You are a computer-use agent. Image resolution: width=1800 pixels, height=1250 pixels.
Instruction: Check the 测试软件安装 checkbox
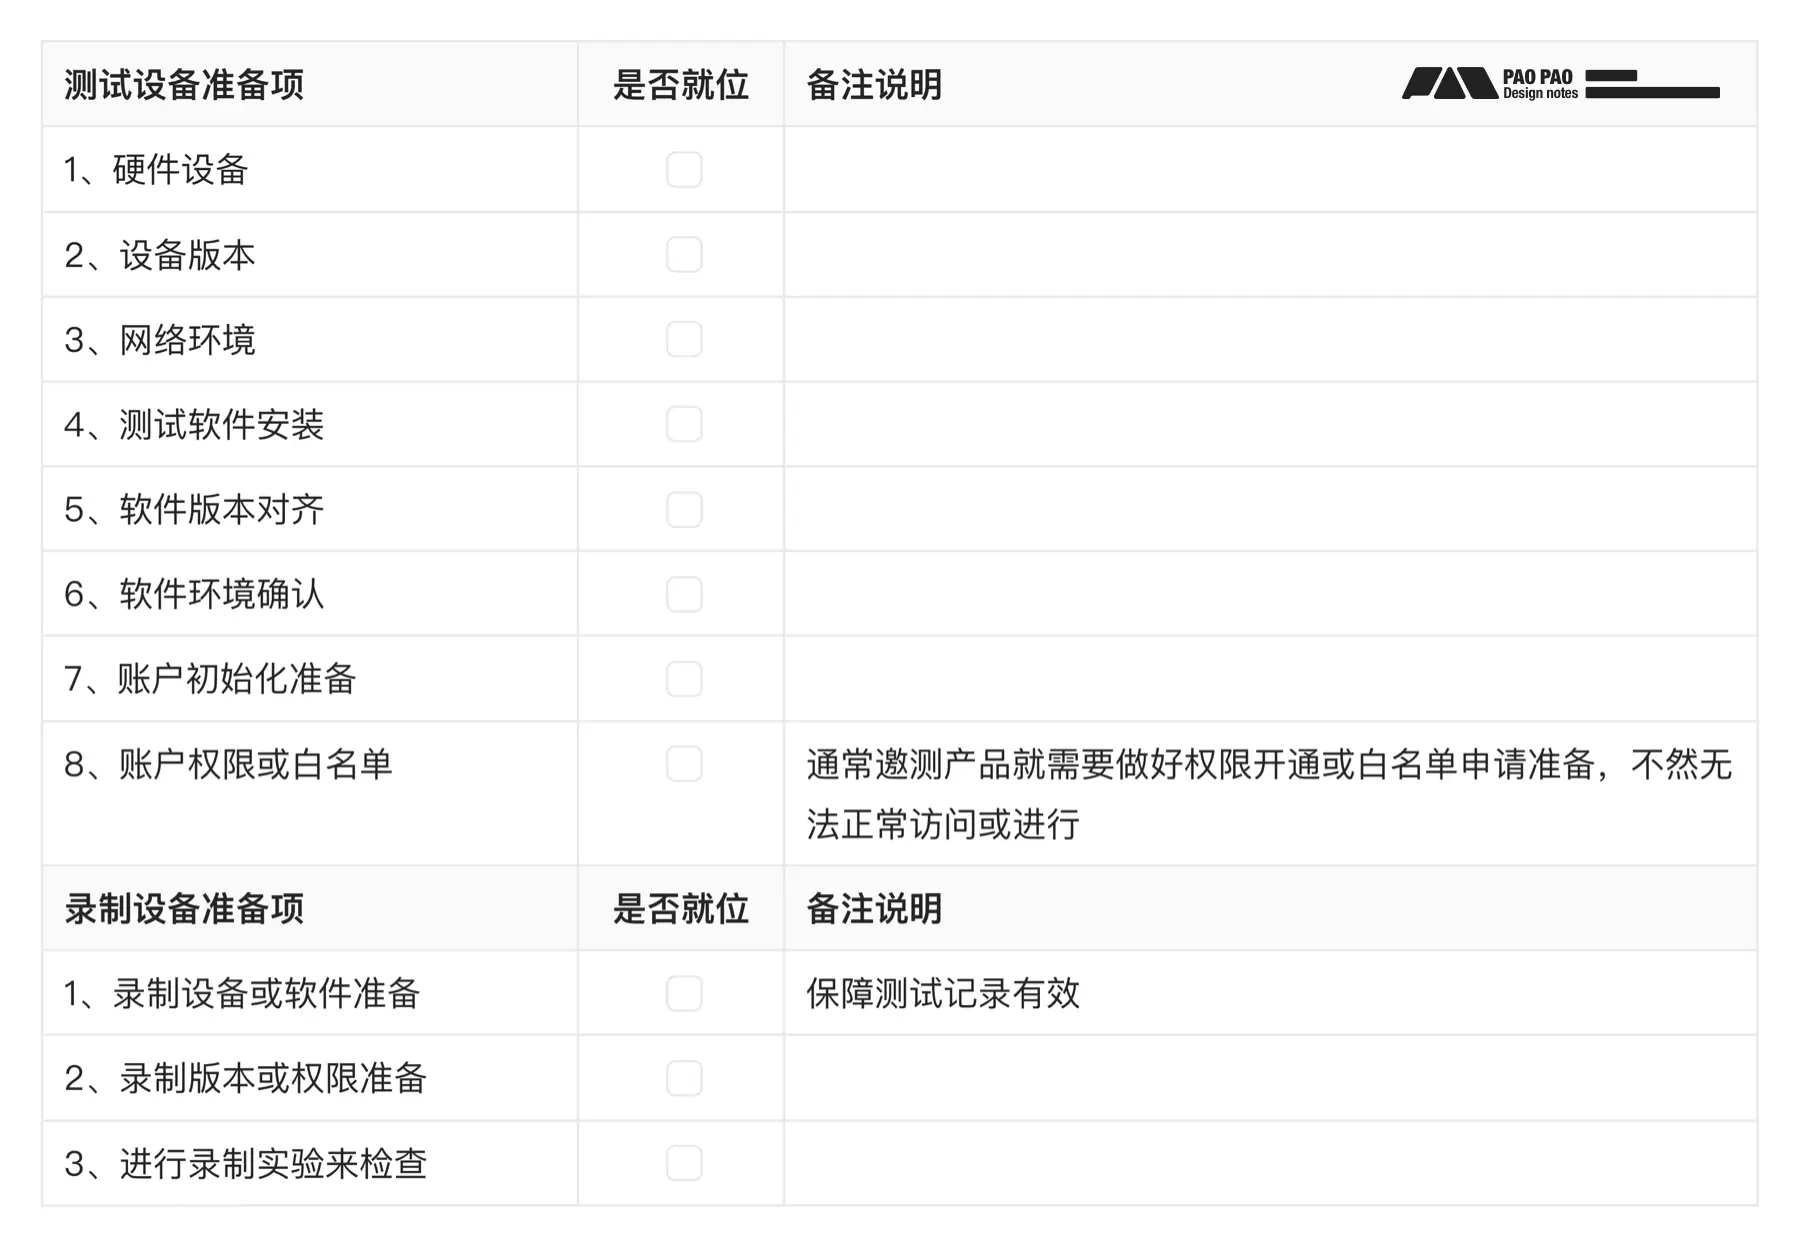tap(684, 424)
